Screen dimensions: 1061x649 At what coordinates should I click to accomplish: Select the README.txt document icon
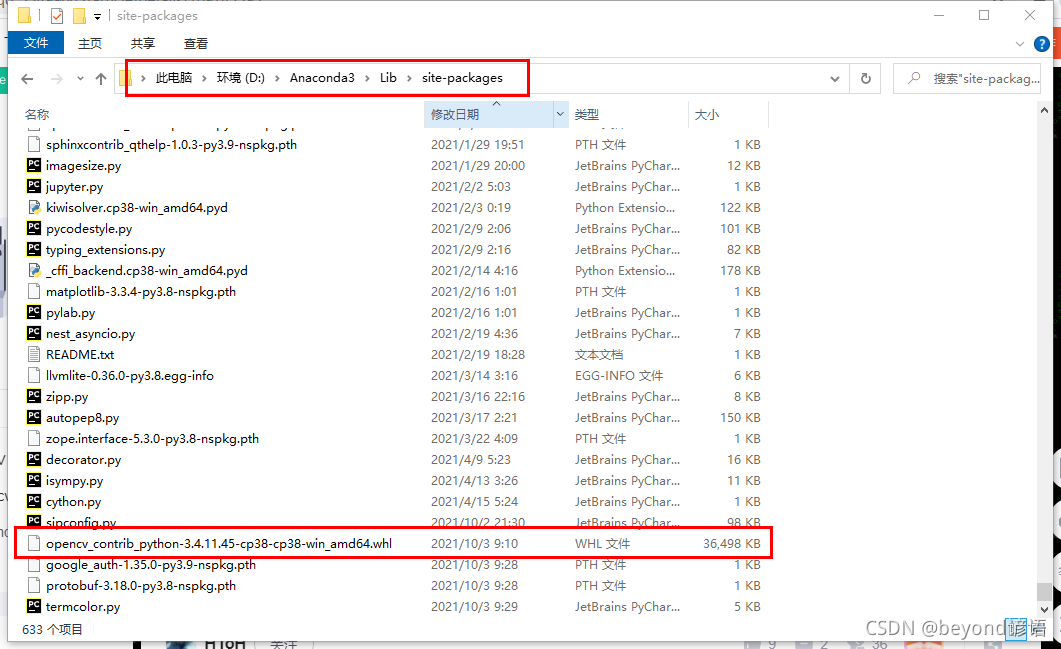(x=34, y=354)
